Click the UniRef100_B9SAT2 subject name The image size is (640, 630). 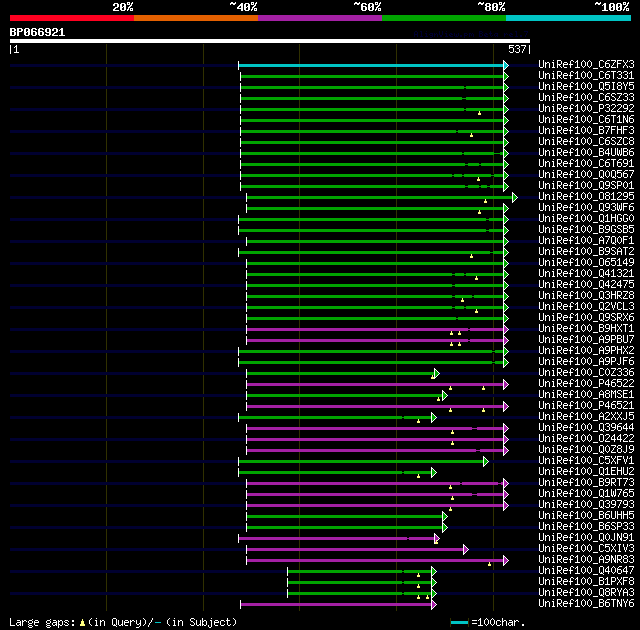pos(586,252)
